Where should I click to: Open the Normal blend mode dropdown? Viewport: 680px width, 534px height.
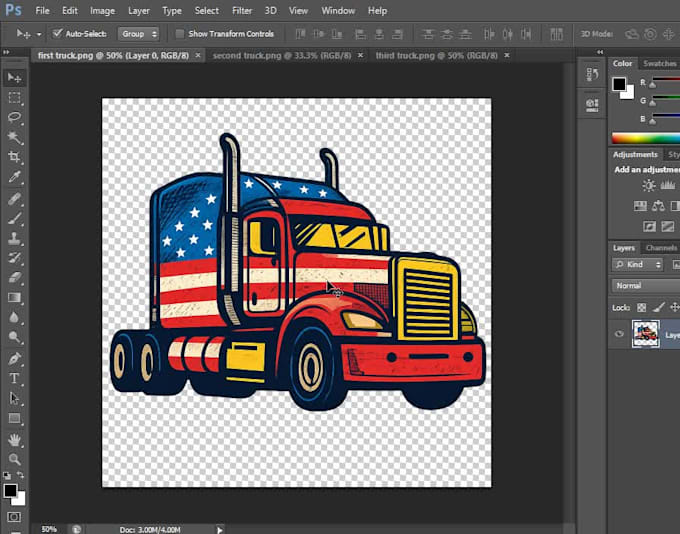(x=646, y=285)
